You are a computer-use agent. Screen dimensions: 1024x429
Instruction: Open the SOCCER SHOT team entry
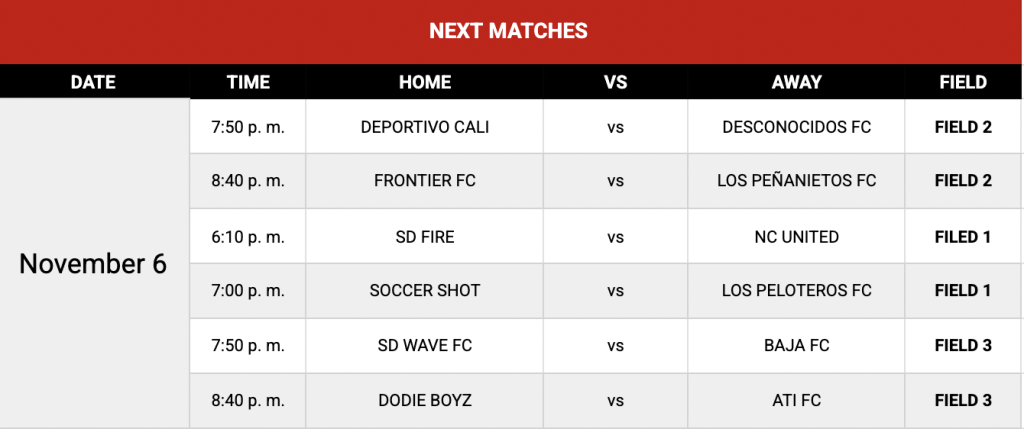[x=425, y=291]
